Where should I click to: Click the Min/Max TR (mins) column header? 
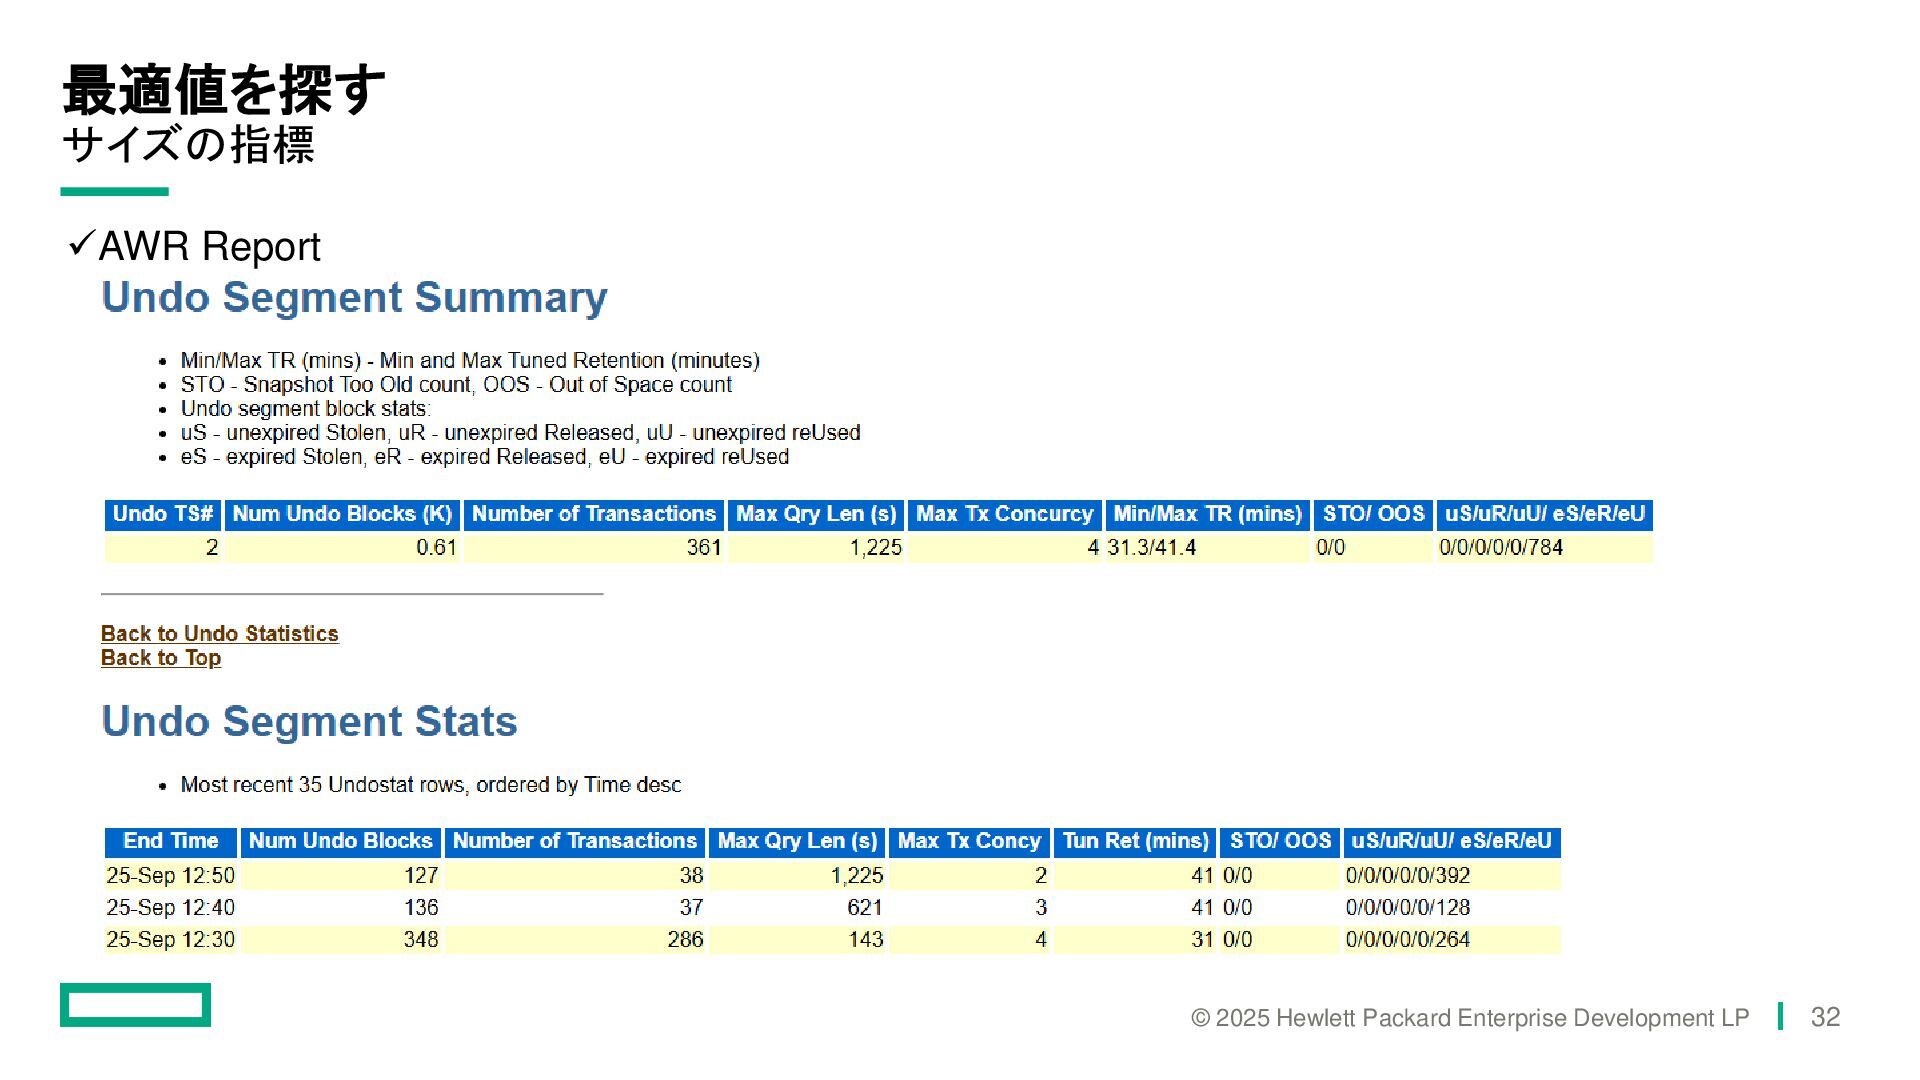1207,514
